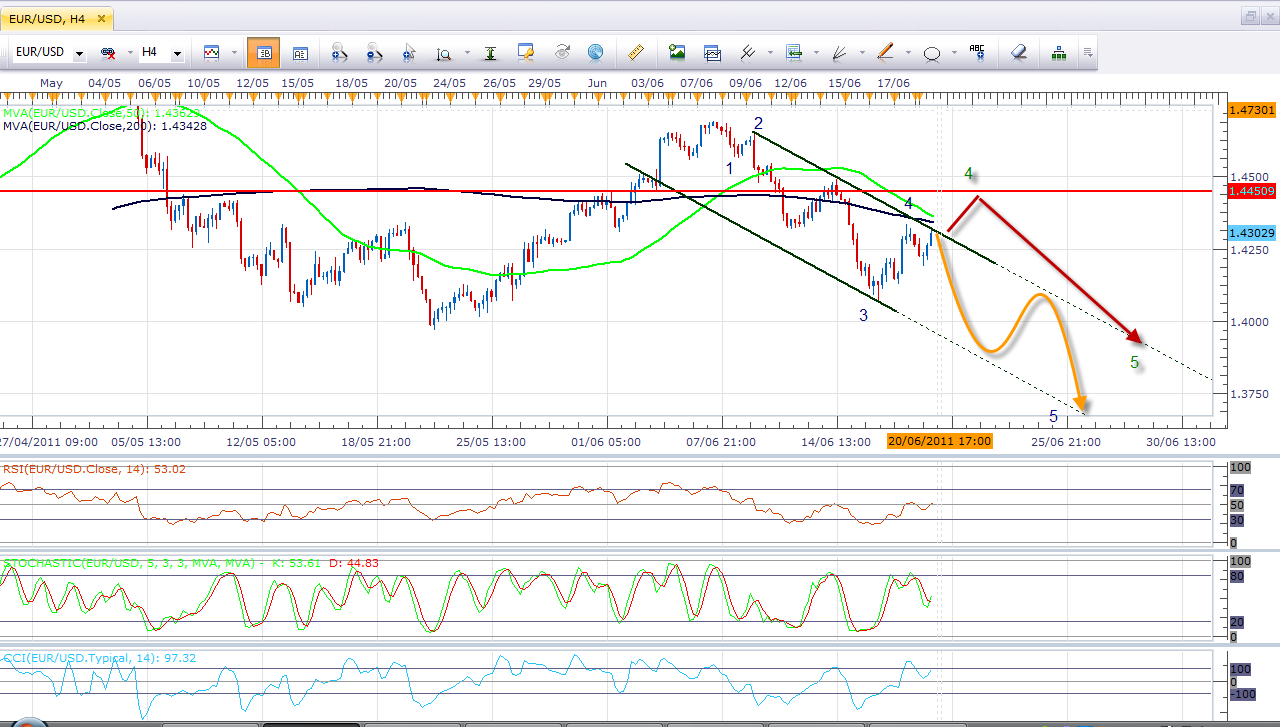Open the Fibonacci levels dropdown arrow
1280x727 pixels.
click(x=815, y=53)
